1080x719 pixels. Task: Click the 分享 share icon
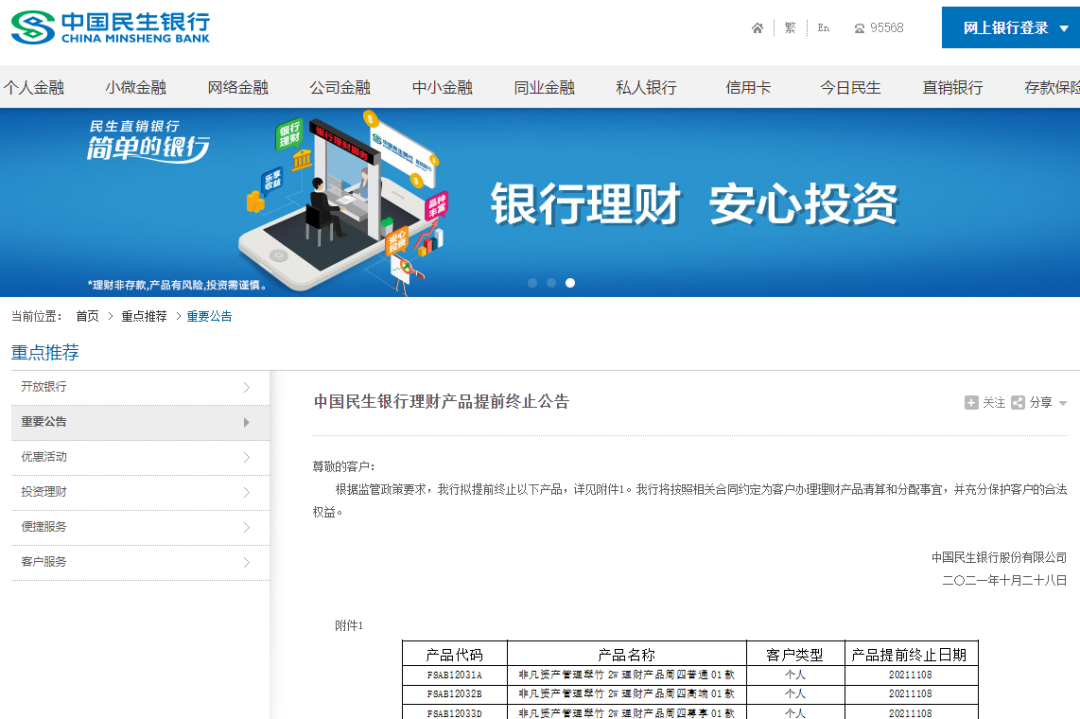pyautogui.click(x=1018, y=403)
